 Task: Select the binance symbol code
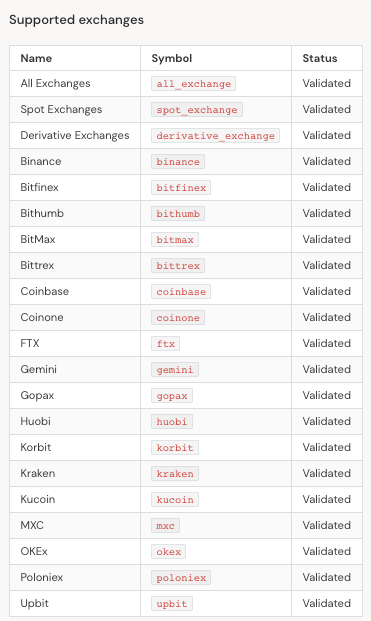point(178,162)
